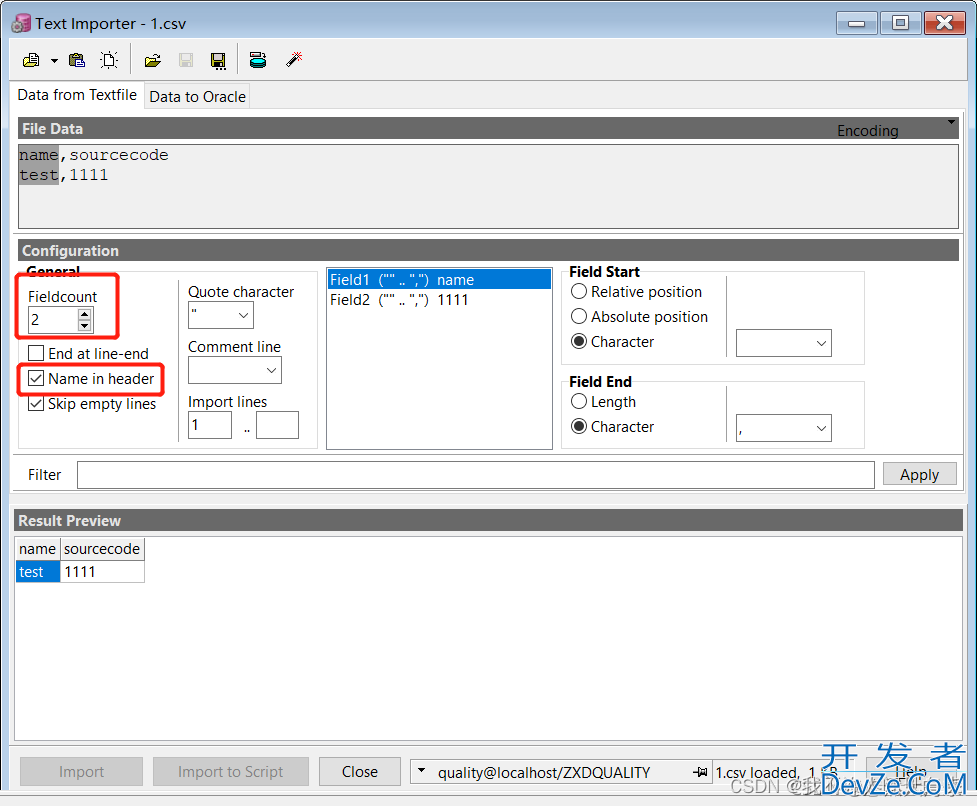977x806 pixels.
Task: Click the Import lines start field
Action: point(210,425)
